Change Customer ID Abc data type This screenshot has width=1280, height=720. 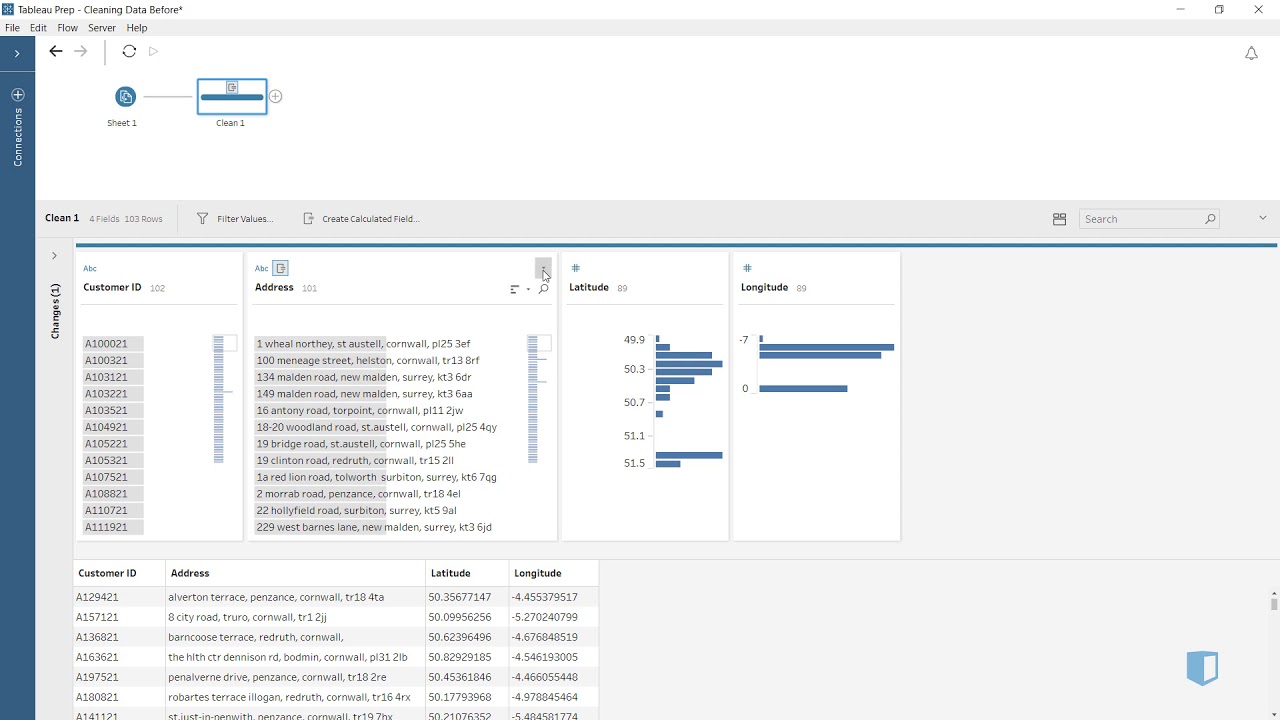(90, 268)
